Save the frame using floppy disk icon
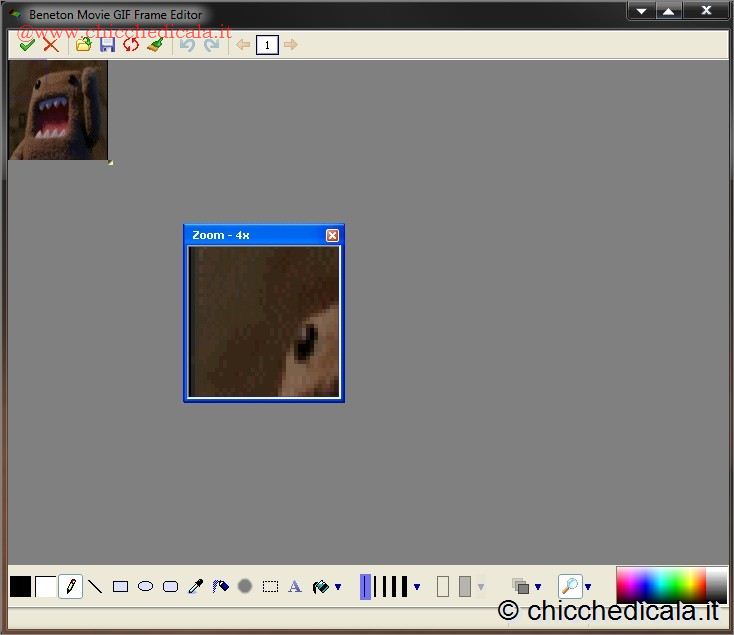This screenshot has height=635, width=734. pos(107,45)
